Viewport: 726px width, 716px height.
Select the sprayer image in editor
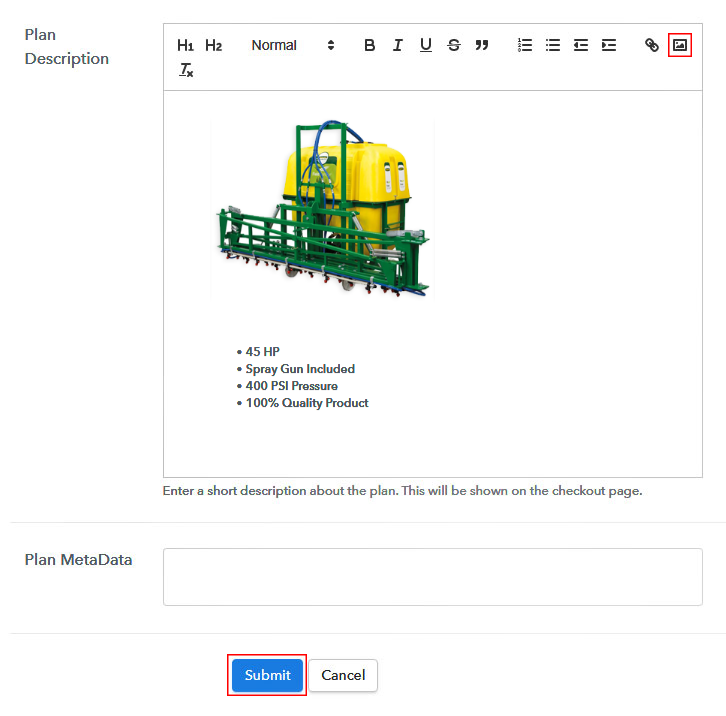323,208
